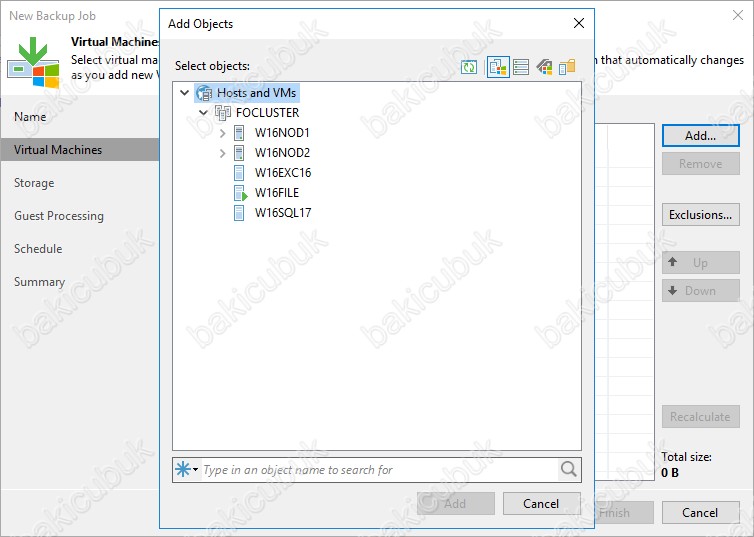Collapse the Hosts and VMs node
Screen dimensions: 754x537
(x=184, y=92)
